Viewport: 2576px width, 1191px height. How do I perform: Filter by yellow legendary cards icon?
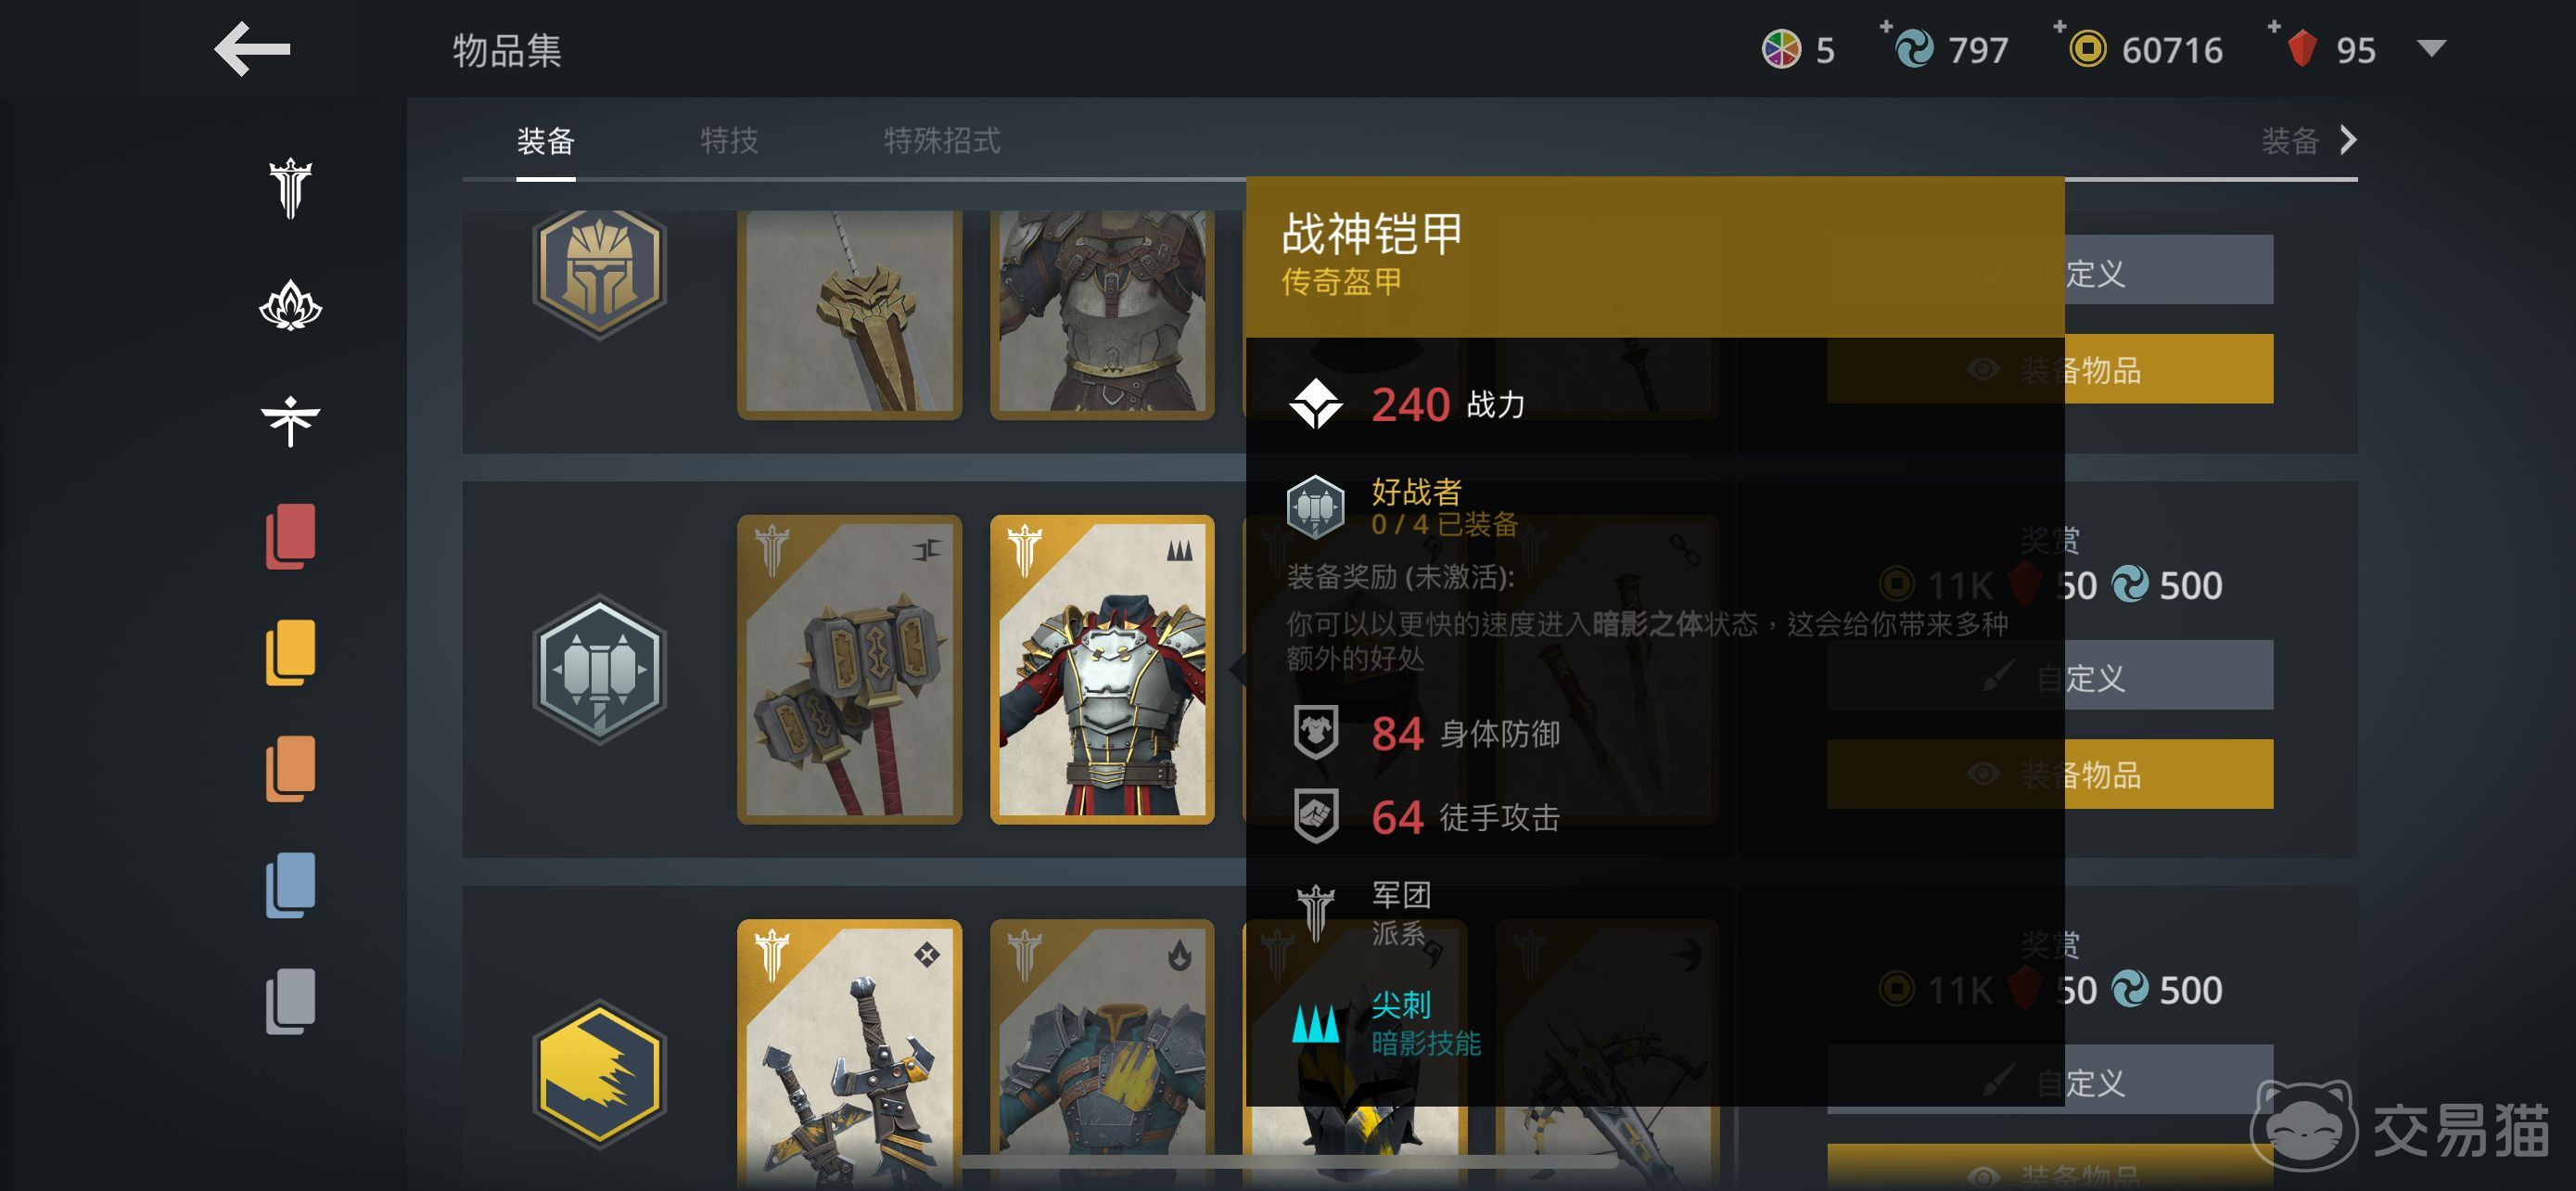click(290, 652)
